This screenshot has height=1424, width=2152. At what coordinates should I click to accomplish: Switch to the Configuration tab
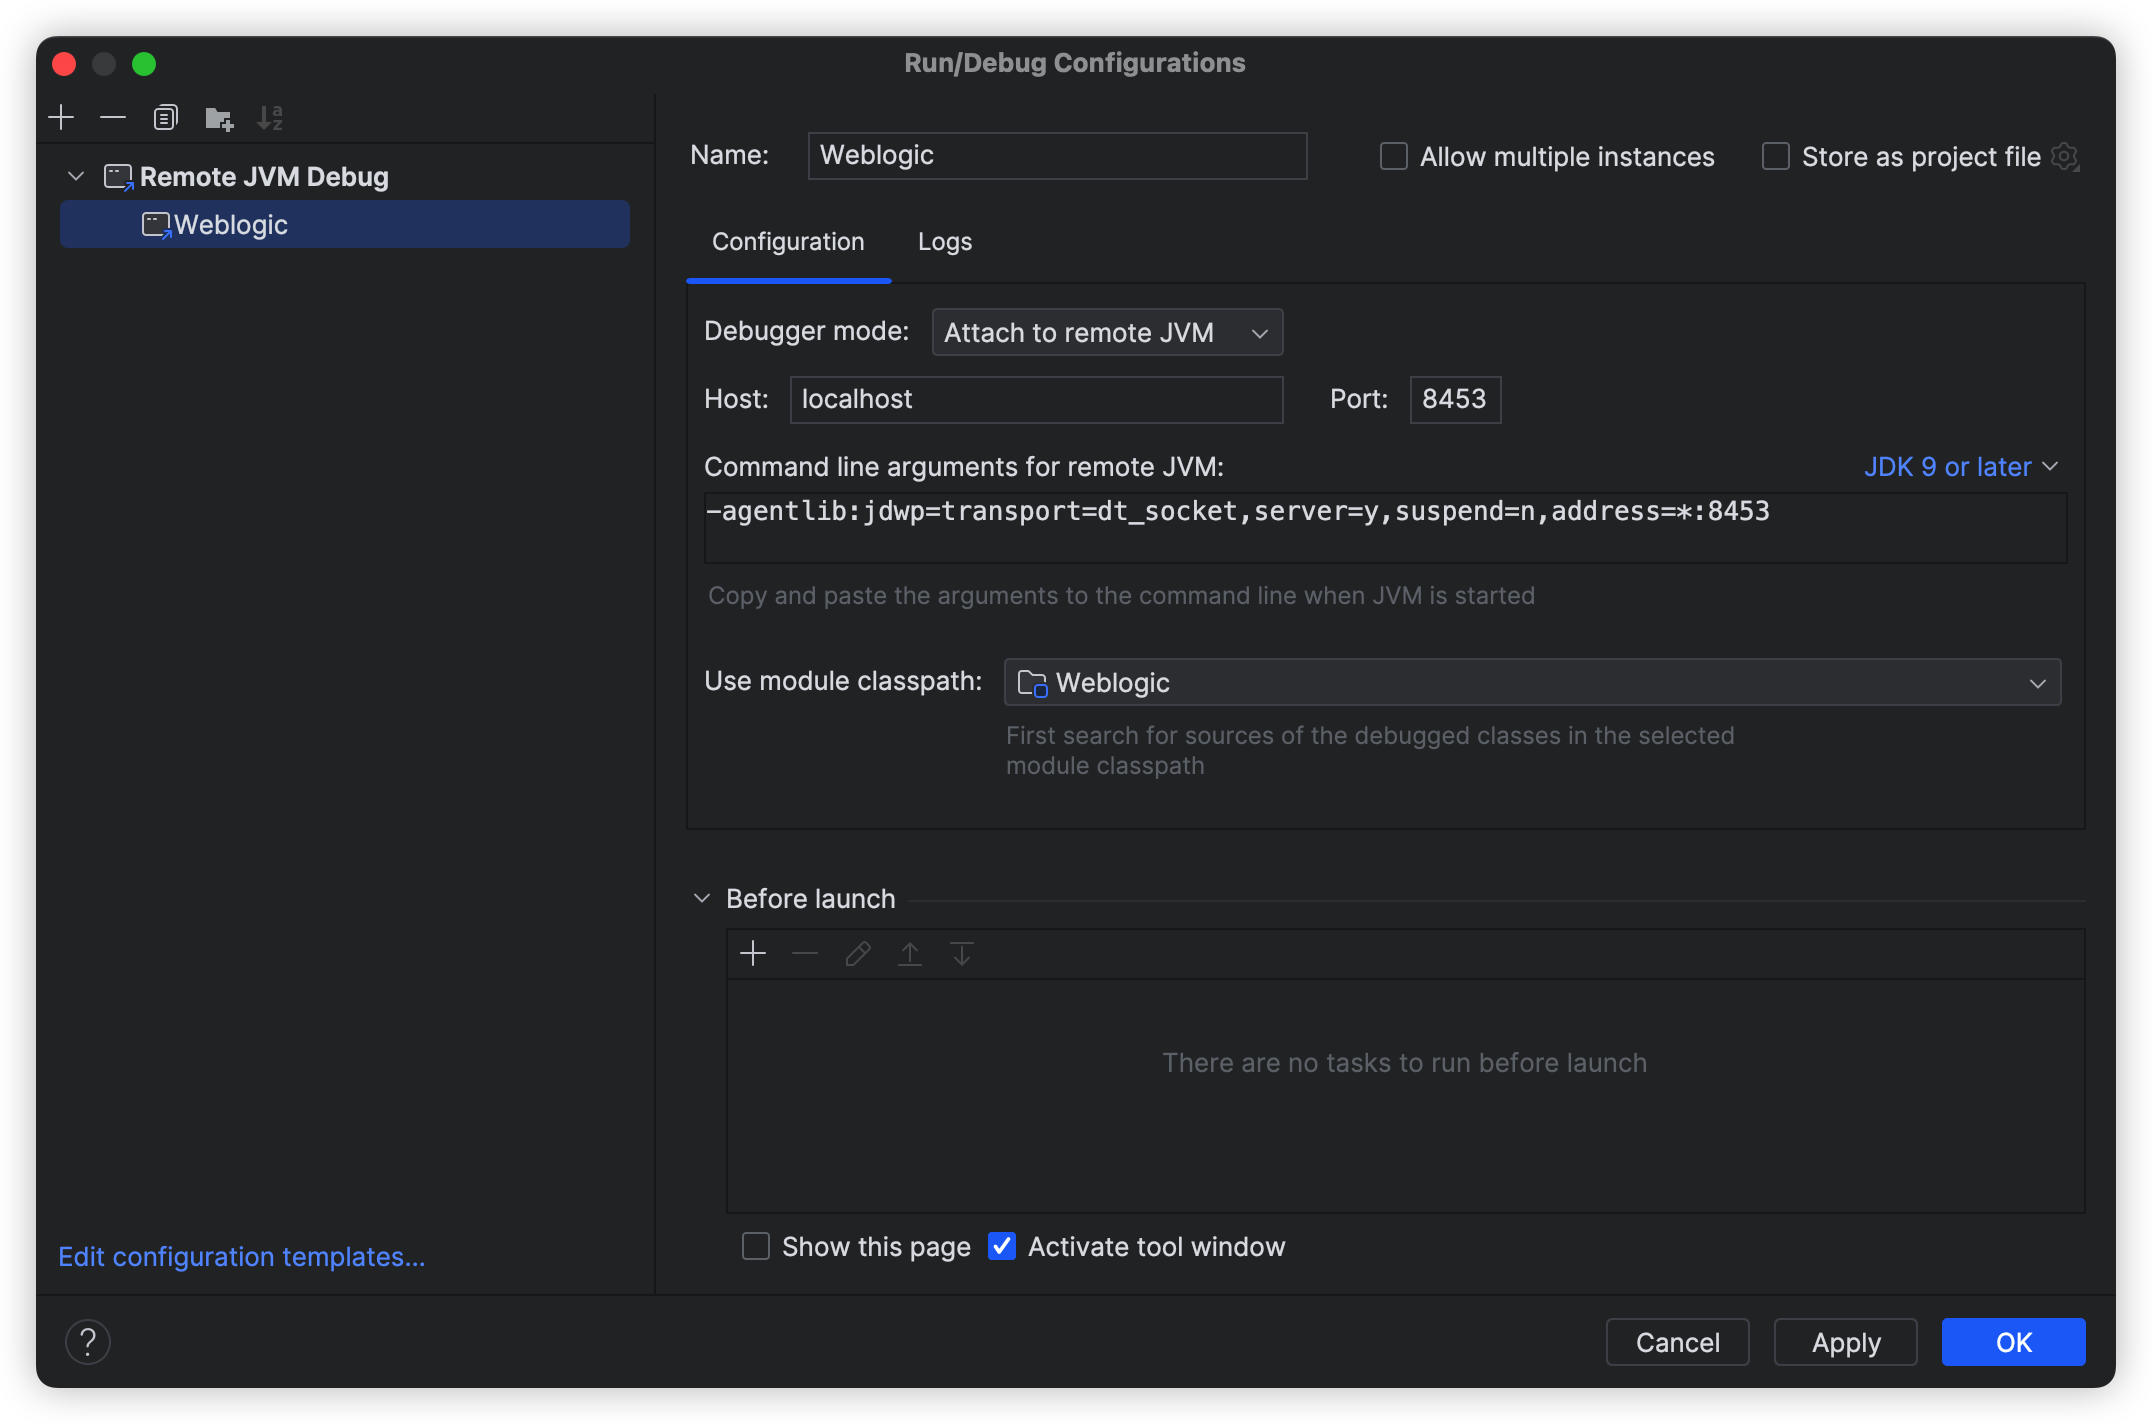pos(788,242)
